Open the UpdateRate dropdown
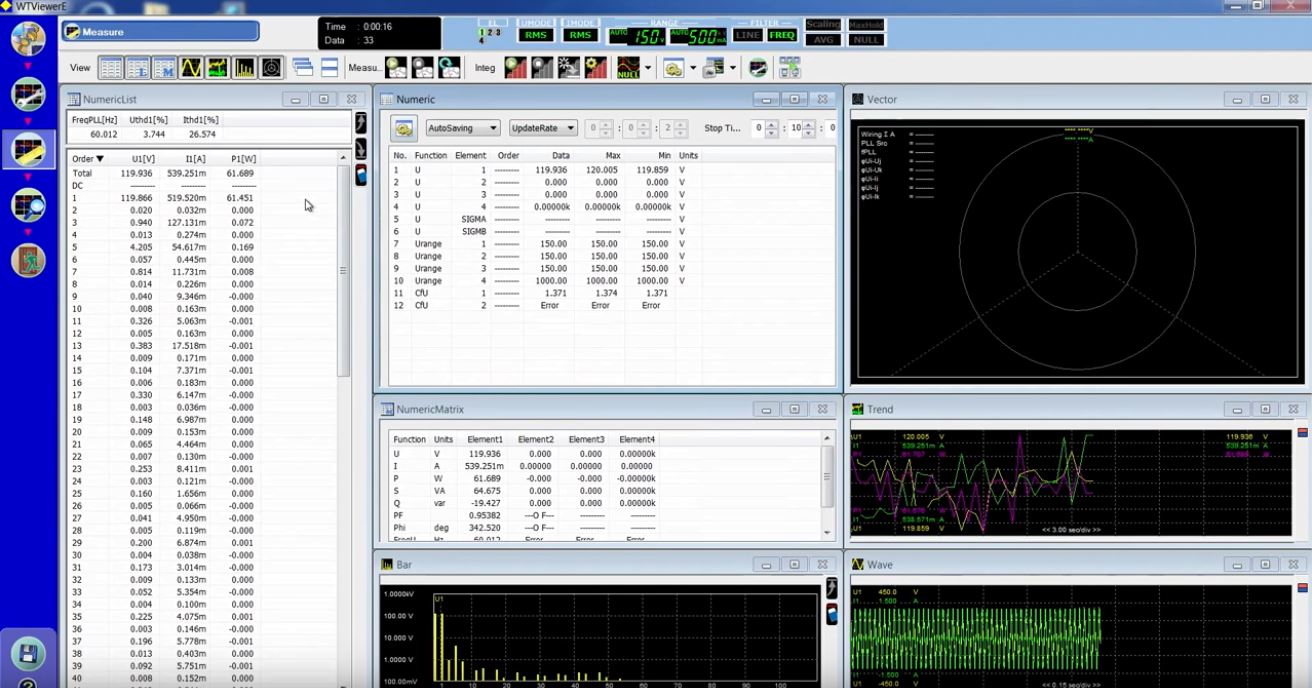 pyautogui.click(x=543, y=128)
